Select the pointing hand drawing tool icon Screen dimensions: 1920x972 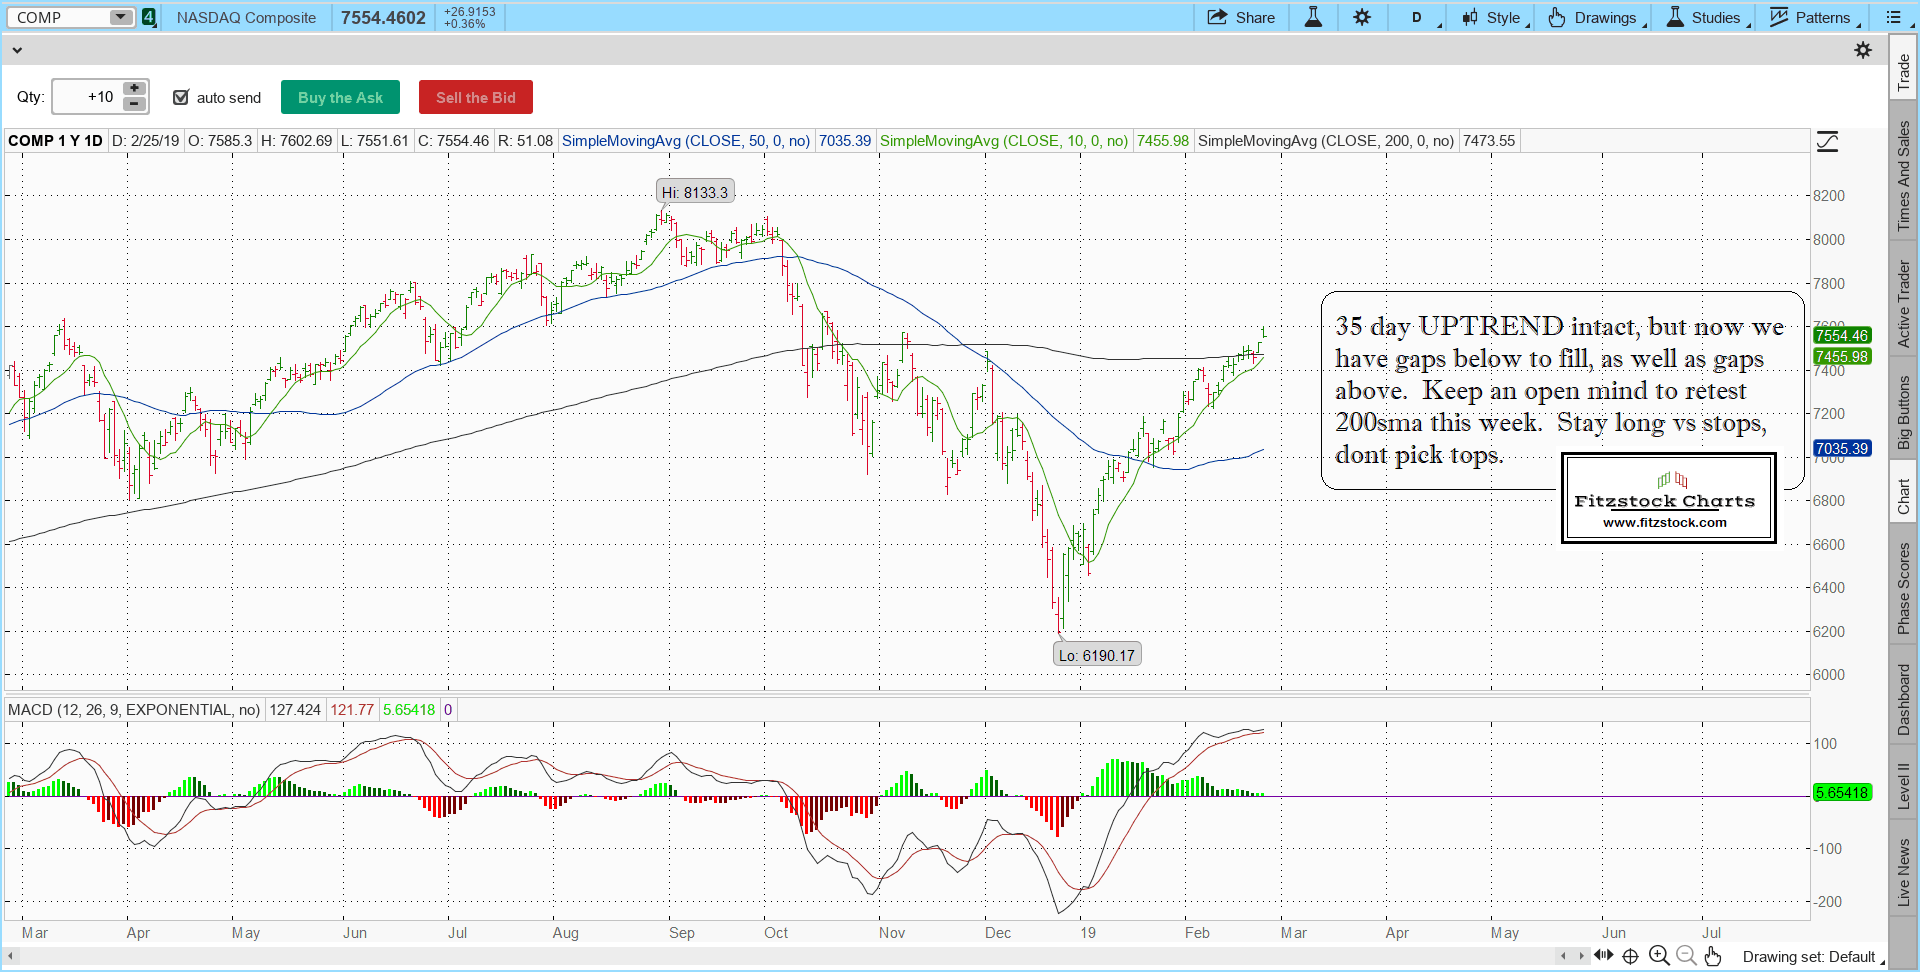pyautogui.click(x=1713, y=956)
